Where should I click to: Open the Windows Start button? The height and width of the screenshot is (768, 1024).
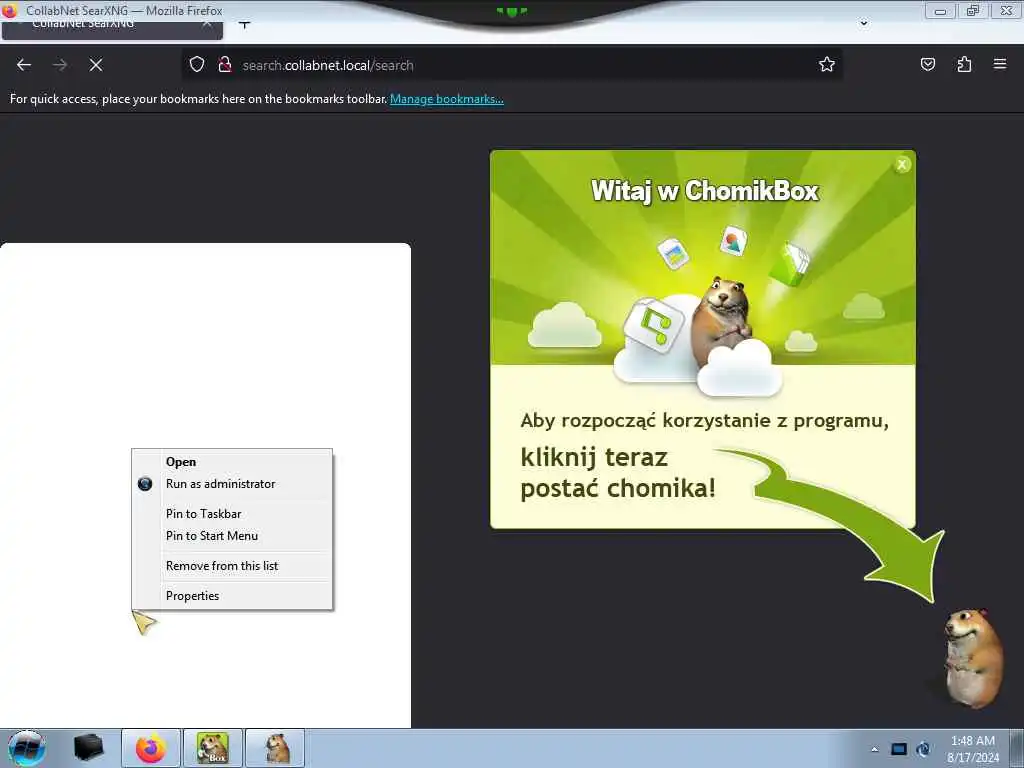pyautogui.click(x=27, y=748)
